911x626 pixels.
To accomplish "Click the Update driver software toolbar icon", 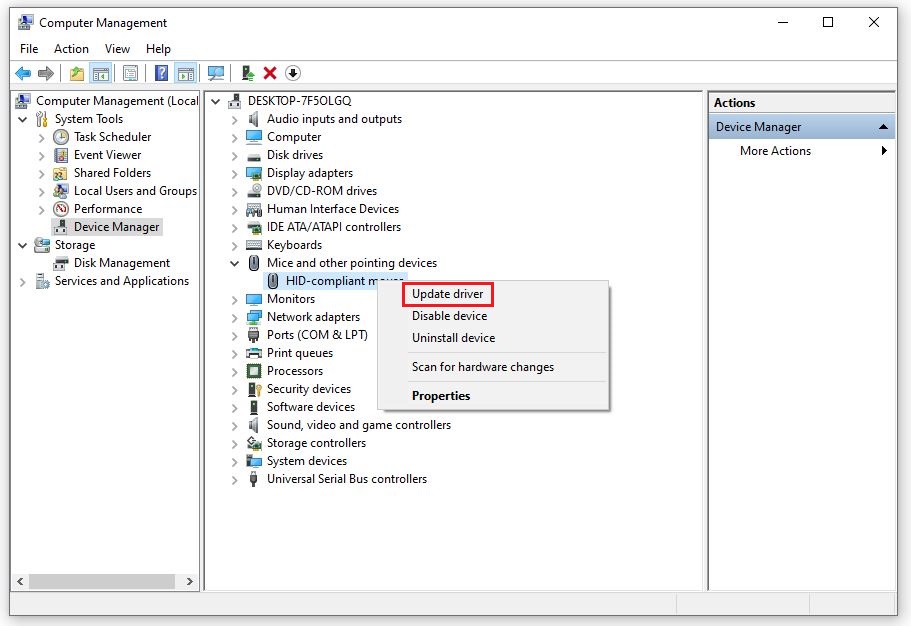I will (247, 71).
